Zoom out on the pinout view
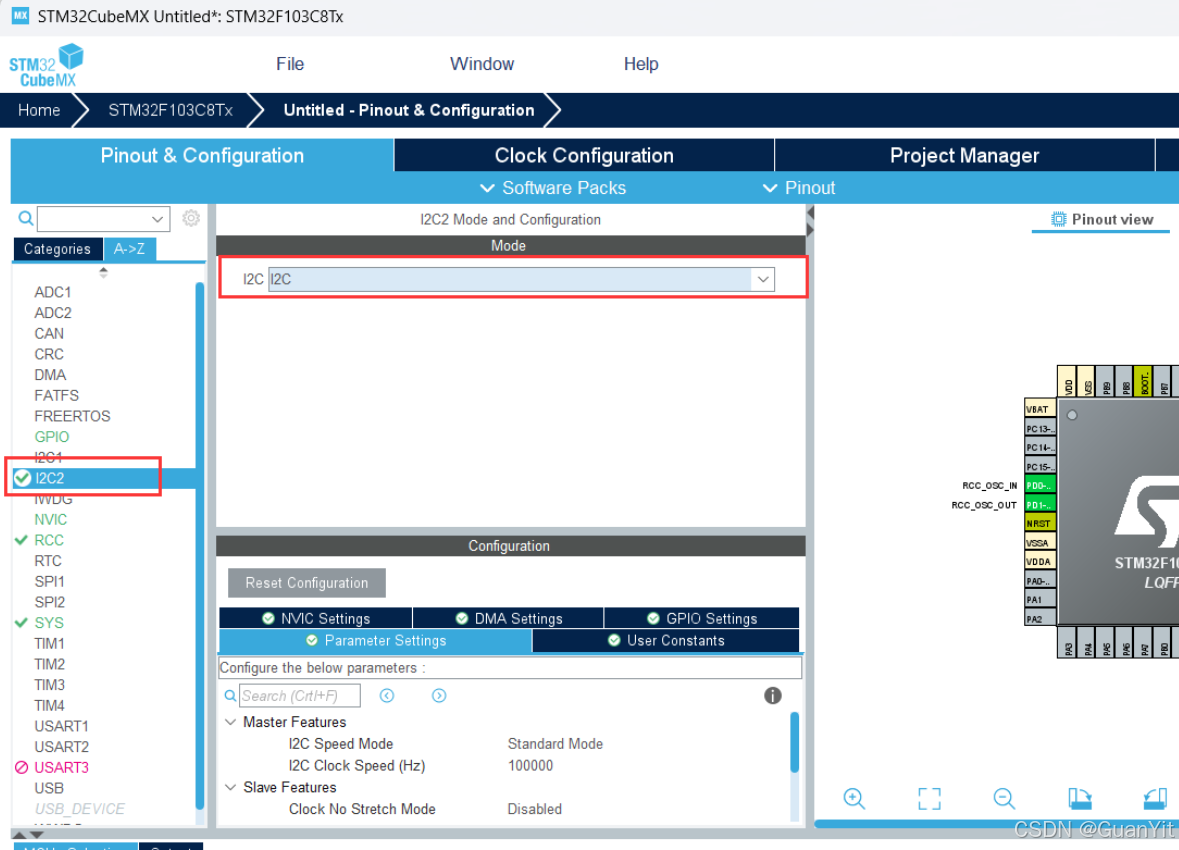 click(x=1005, y=798)
